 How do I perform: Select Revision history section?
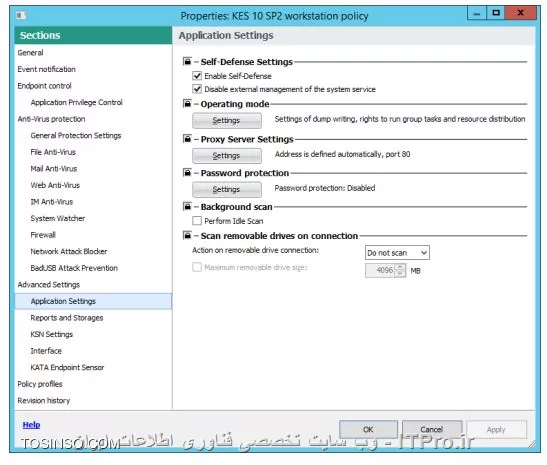click(x=93, y=400)
